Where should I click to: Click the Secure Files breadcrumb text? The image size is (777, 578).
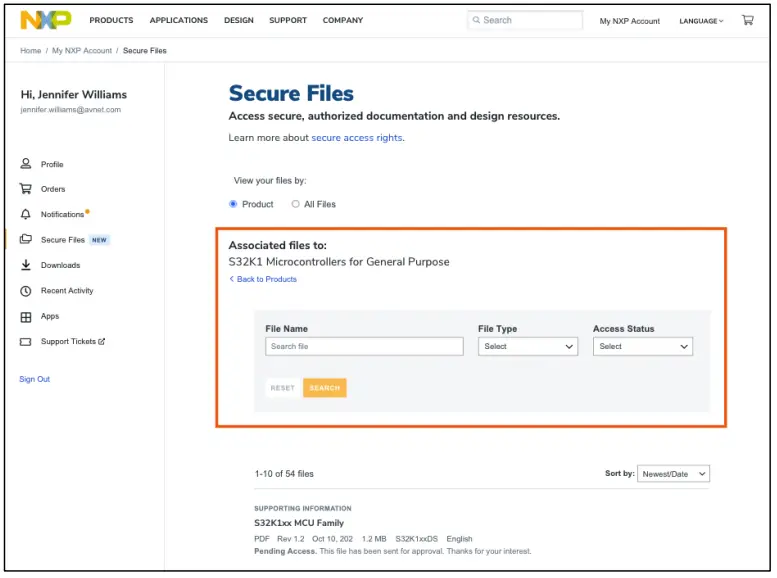point(145,51)
